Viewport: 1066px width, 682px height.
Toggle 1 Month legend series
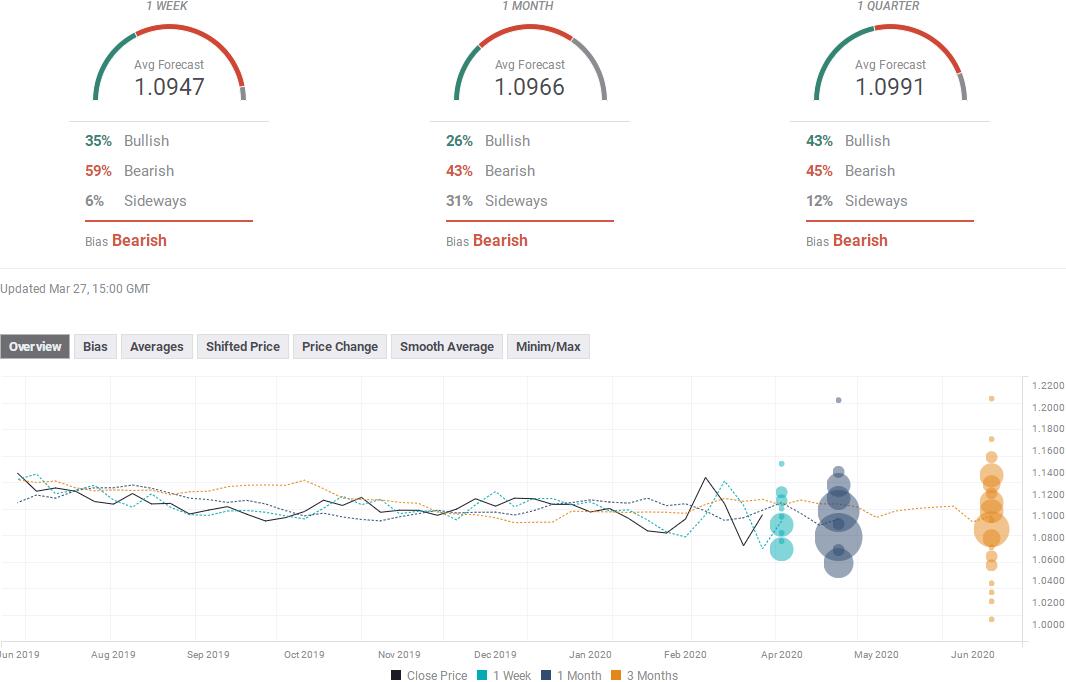pyautogui.click(x=571, y=675)
